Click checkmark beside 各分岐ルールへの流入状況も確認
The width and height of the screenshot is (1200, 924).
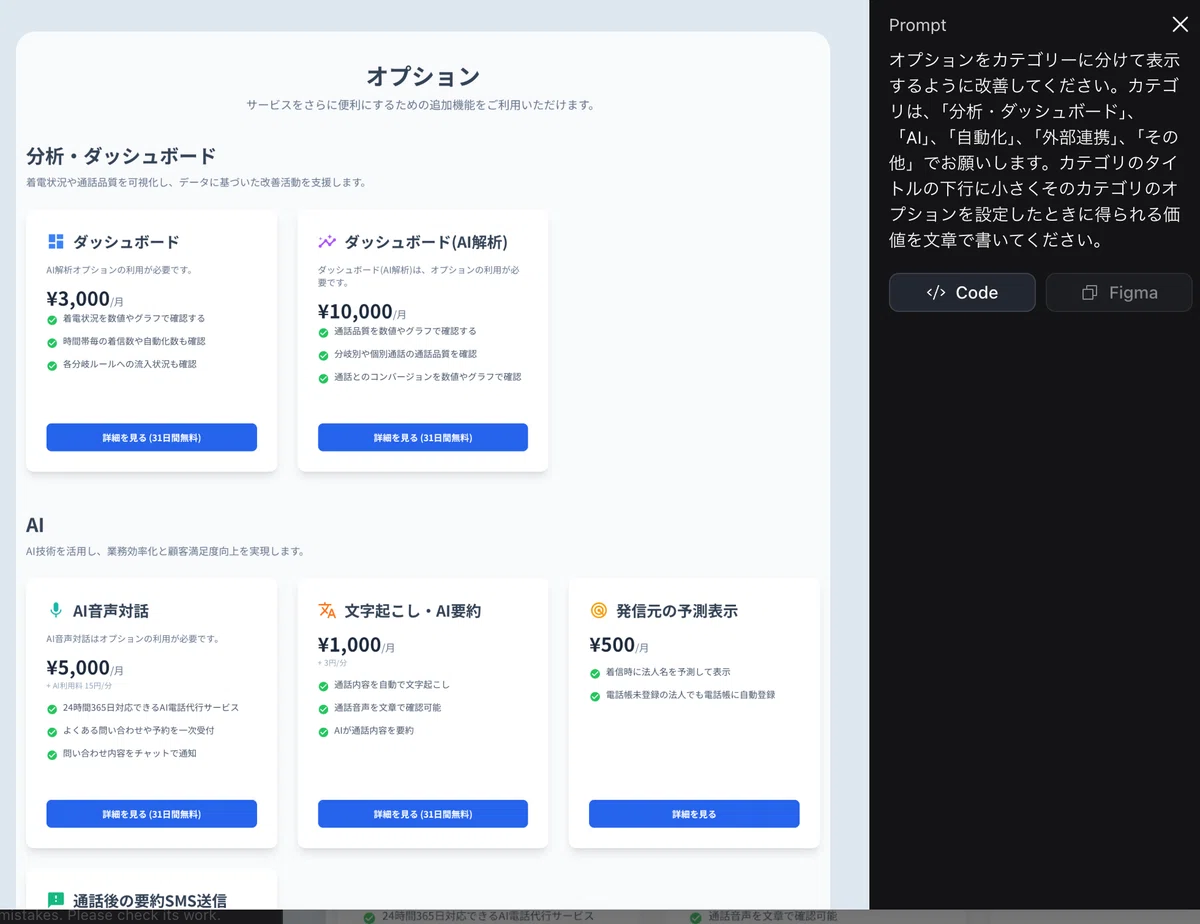click(52, 365)
